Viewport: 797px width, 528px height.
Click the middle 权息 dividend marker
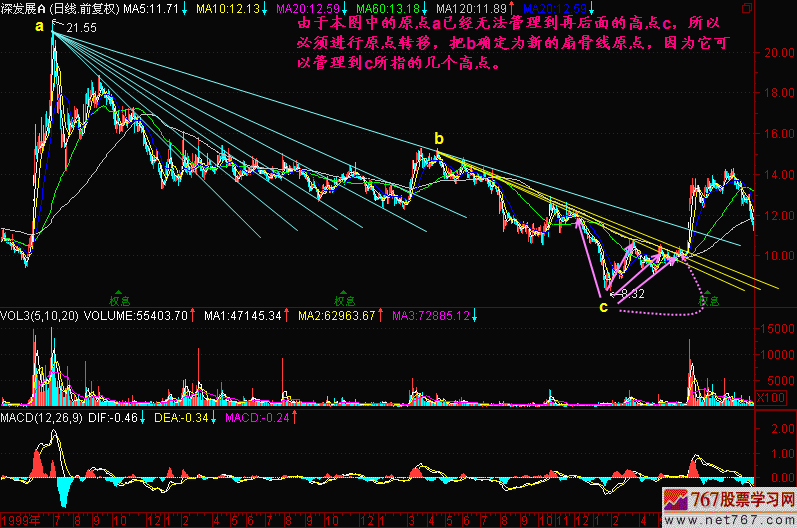[345, 298]
